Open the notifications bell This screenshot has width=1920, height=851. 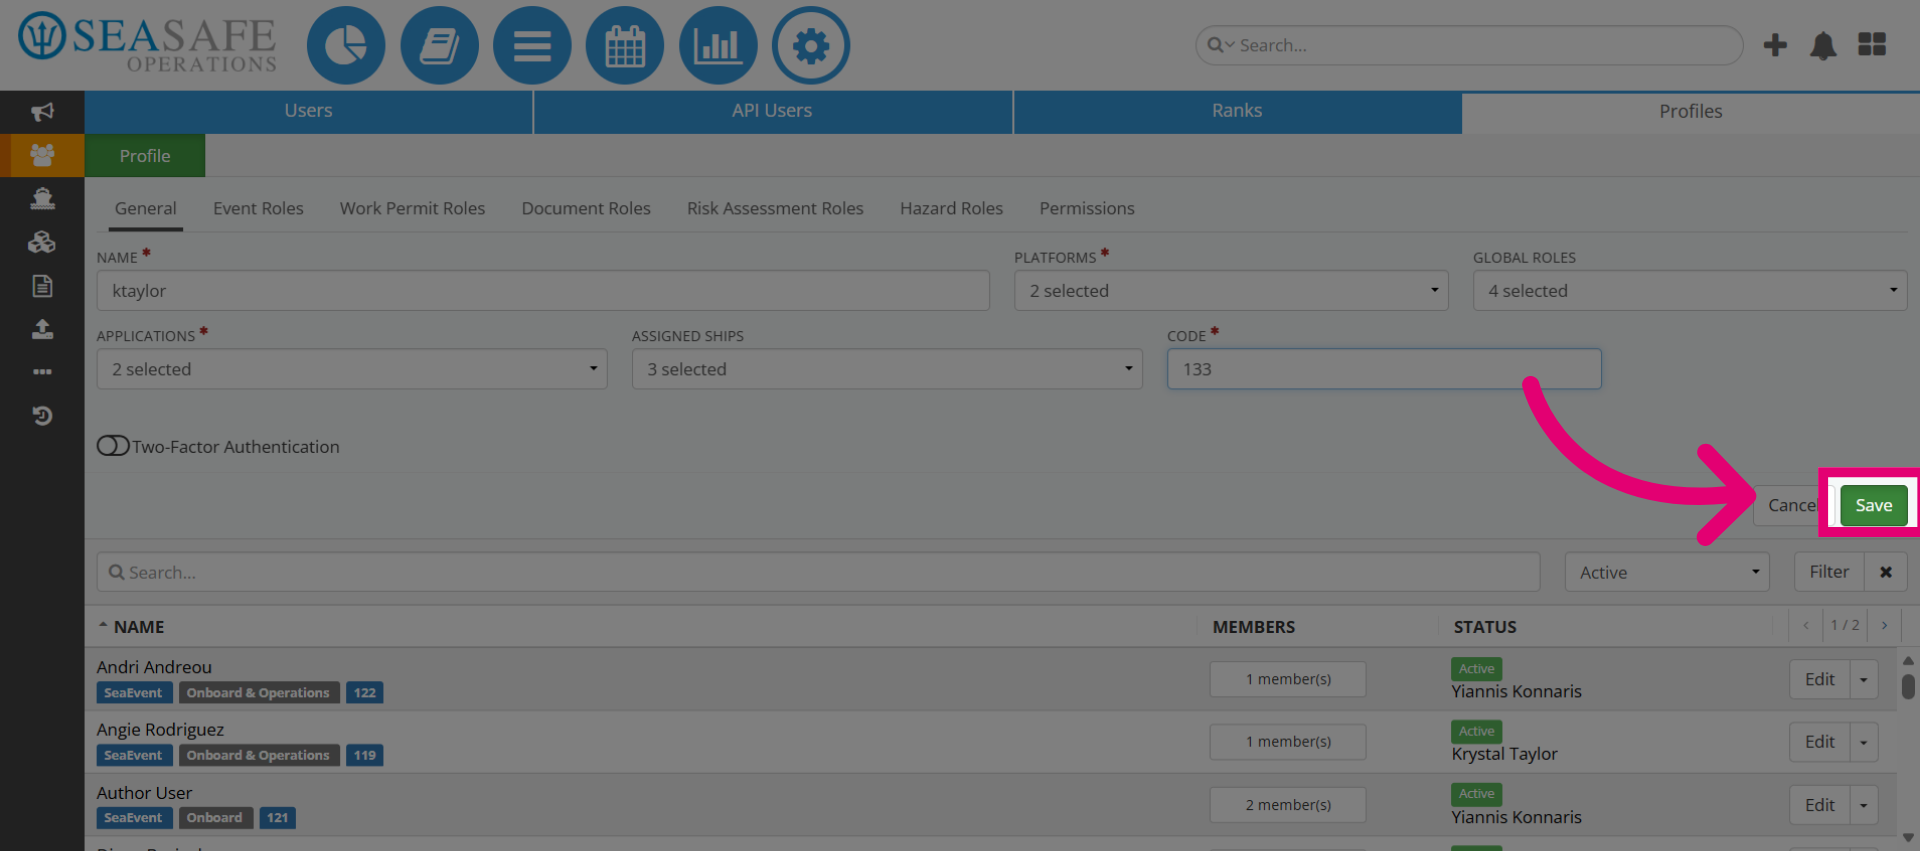coord(1823,45)
